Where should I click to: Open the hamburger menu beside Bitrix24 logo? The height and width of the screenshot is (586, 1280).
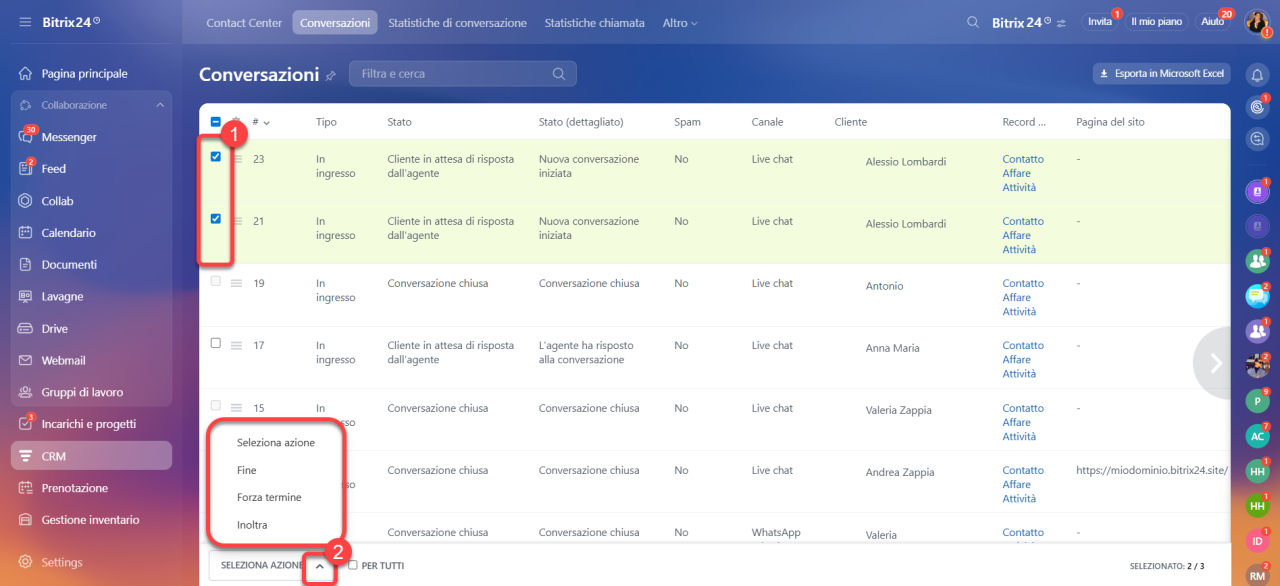[x=24, y=22]
